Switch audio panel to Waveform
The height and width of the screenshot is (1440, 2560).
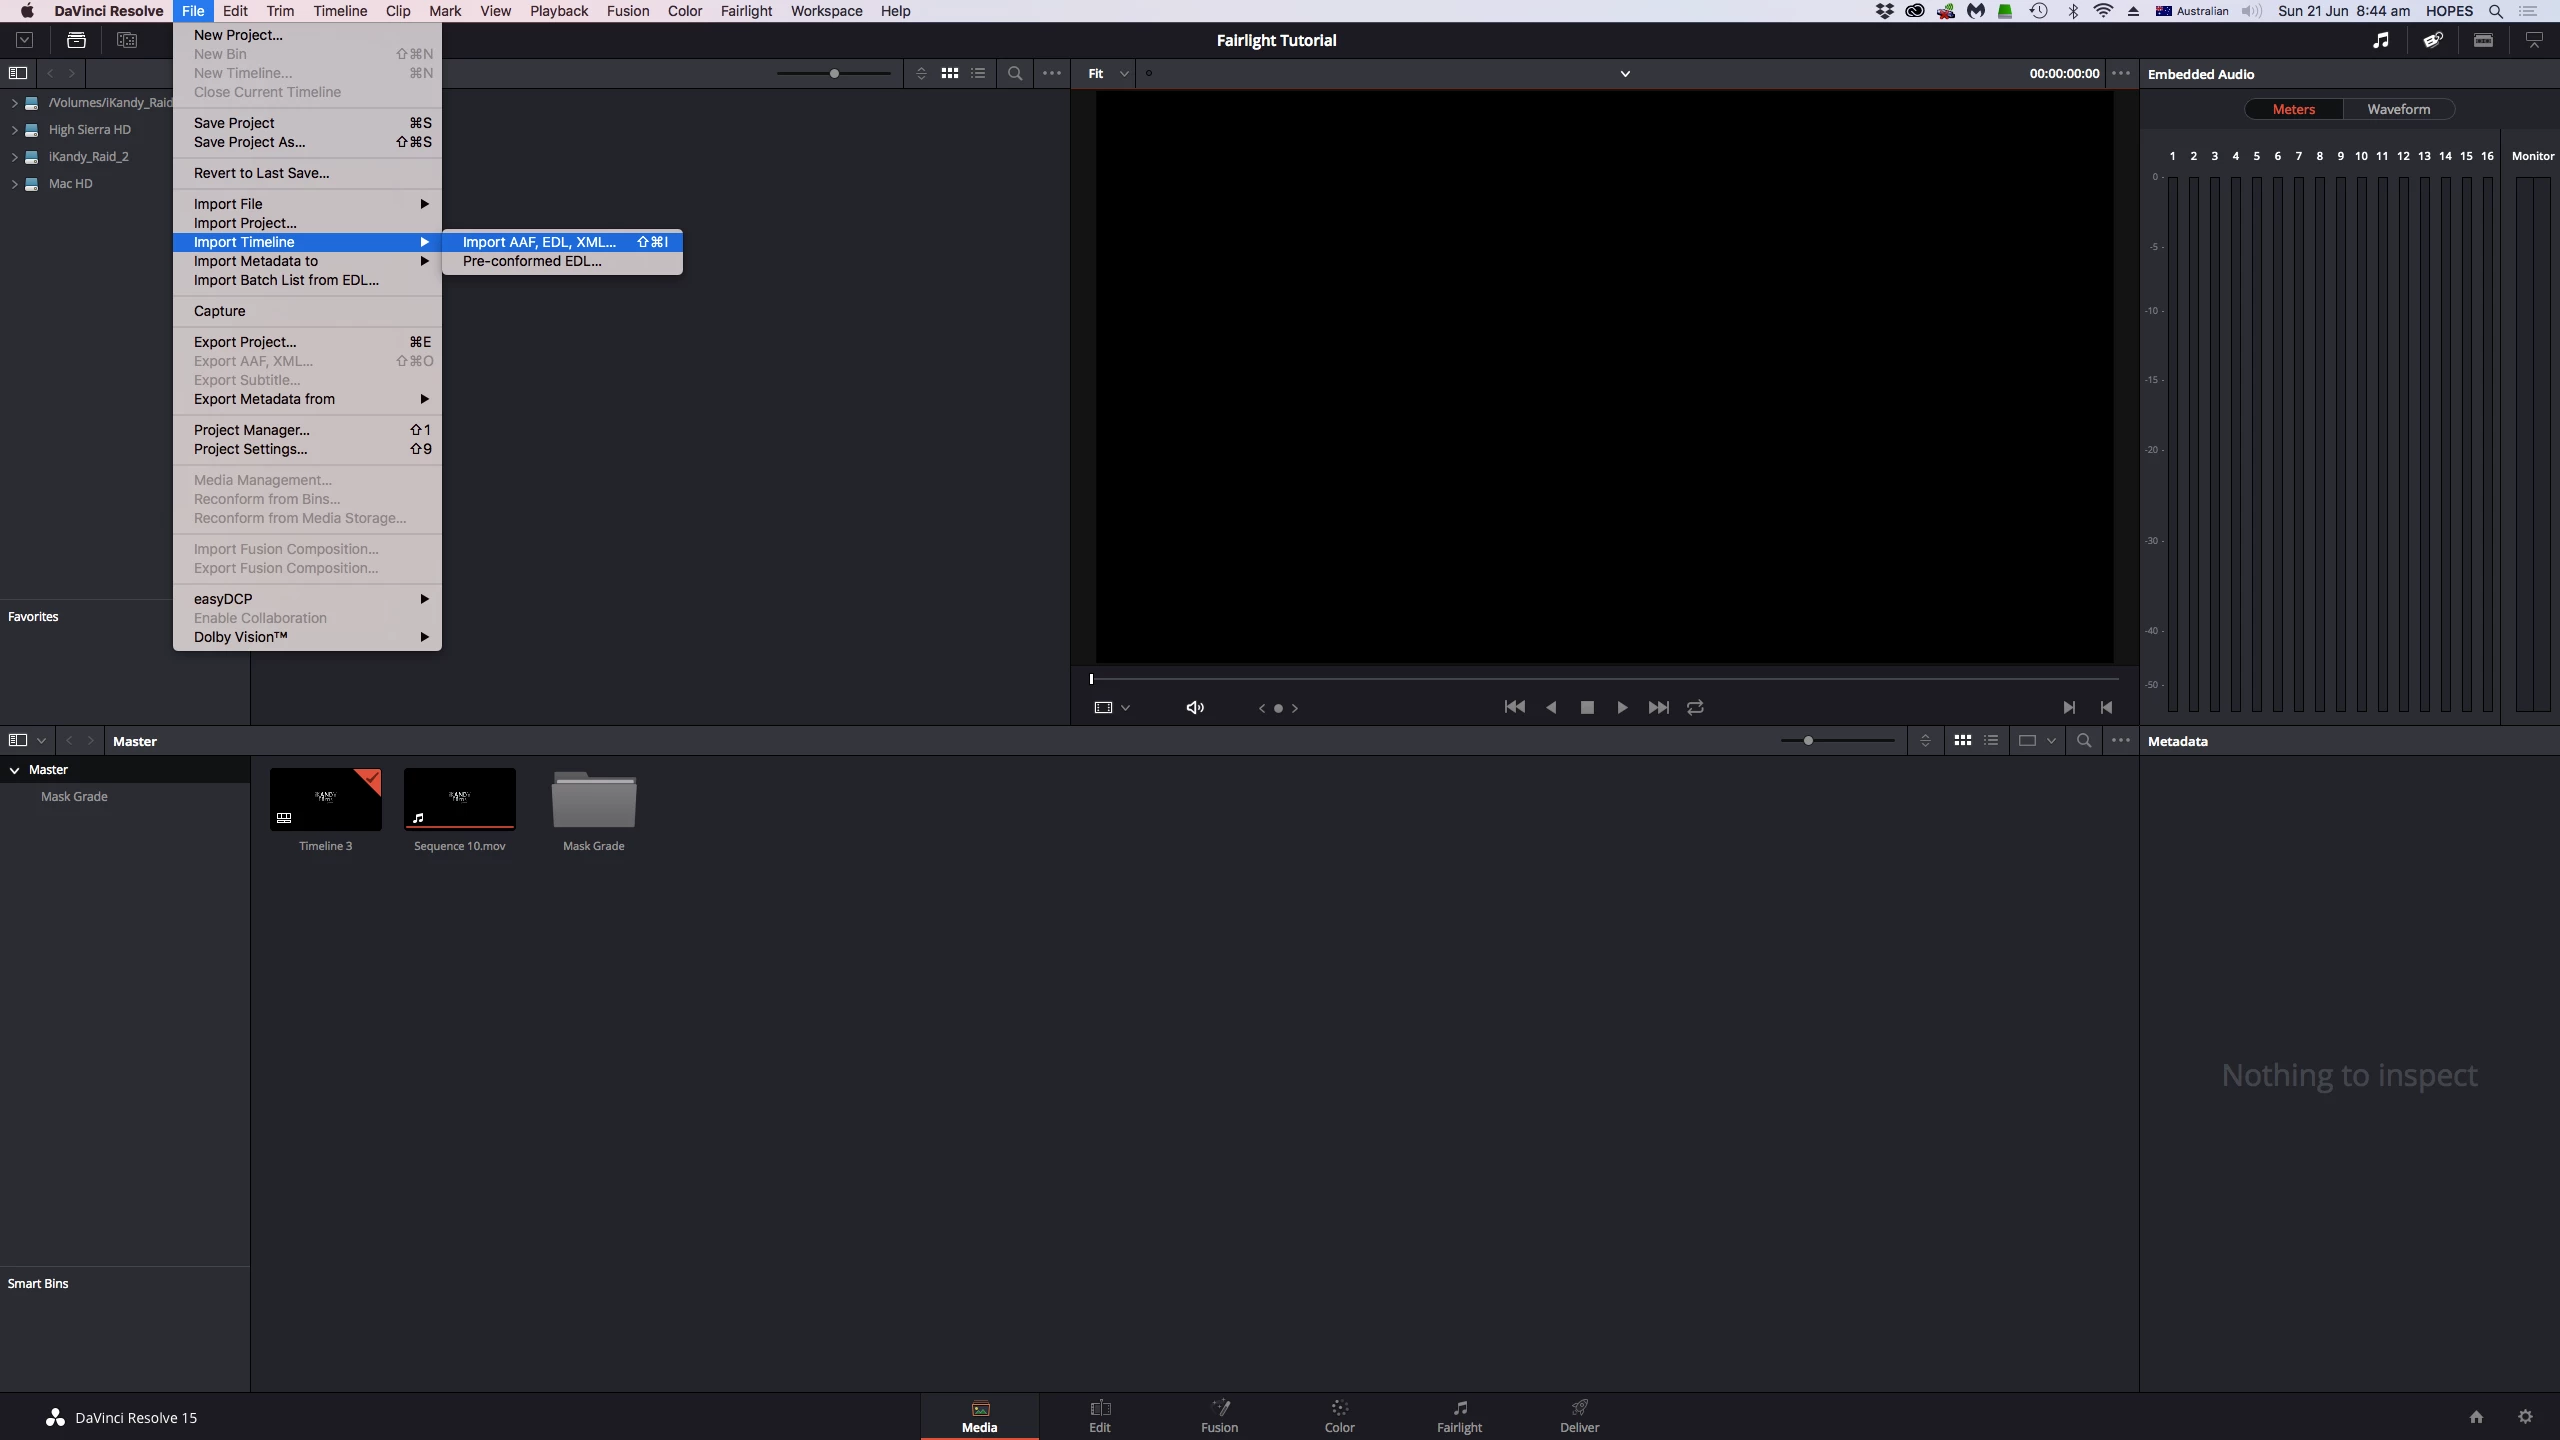2398,109
